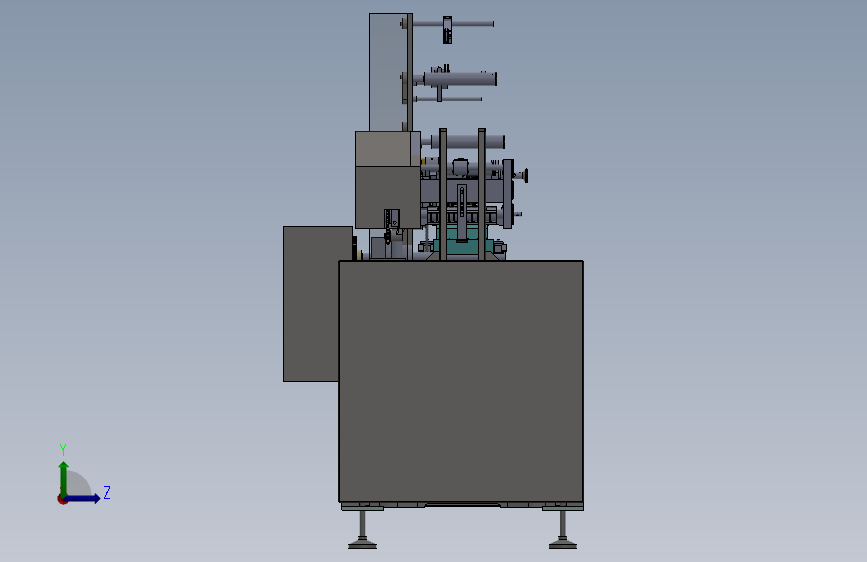Select the large front panel of machine base
The width and height of the screenshot is (867, 562).
point(461,381)
